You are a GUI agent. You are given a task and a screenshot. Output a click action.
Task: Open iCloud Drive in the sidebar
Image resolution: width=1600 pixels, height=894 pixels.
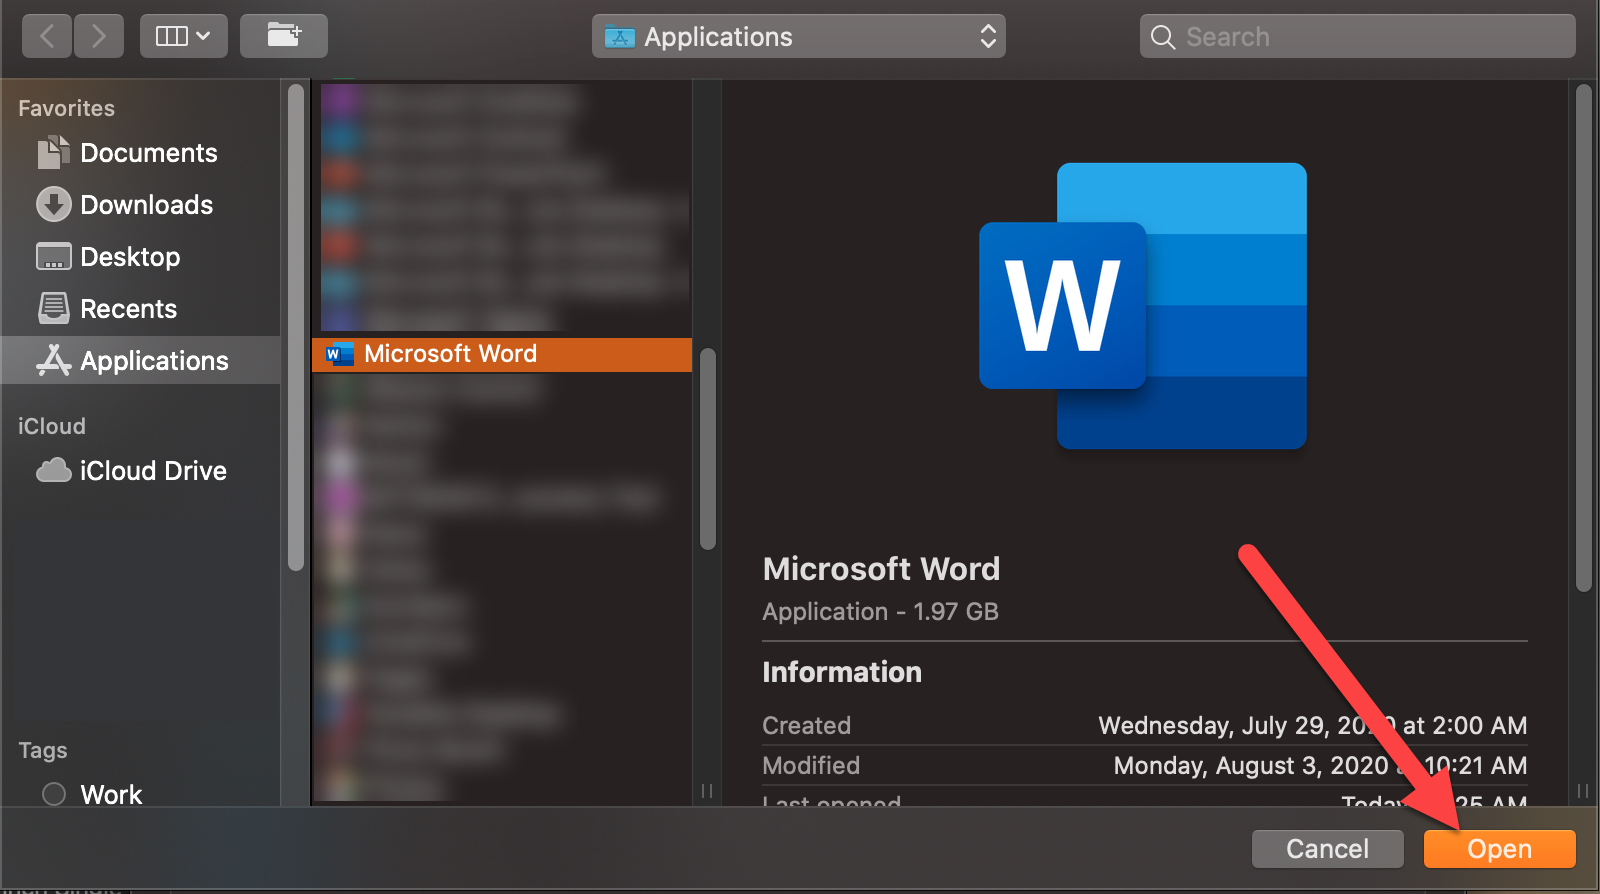tap(140, 471)
